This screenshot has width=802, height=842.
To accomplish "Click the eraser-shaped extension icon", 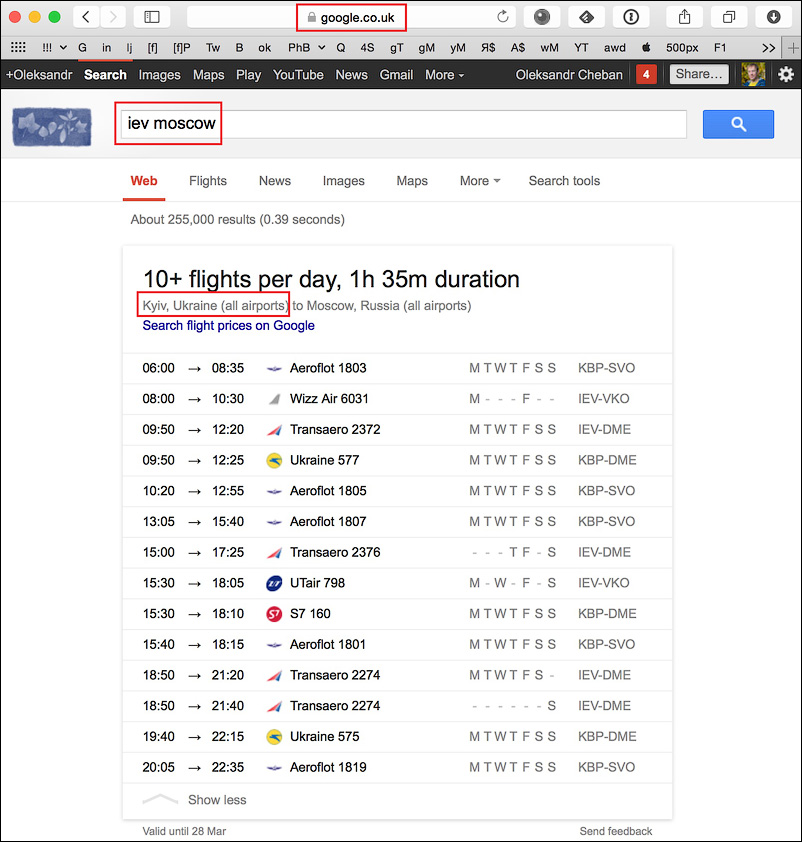I will tap(586, 17).
